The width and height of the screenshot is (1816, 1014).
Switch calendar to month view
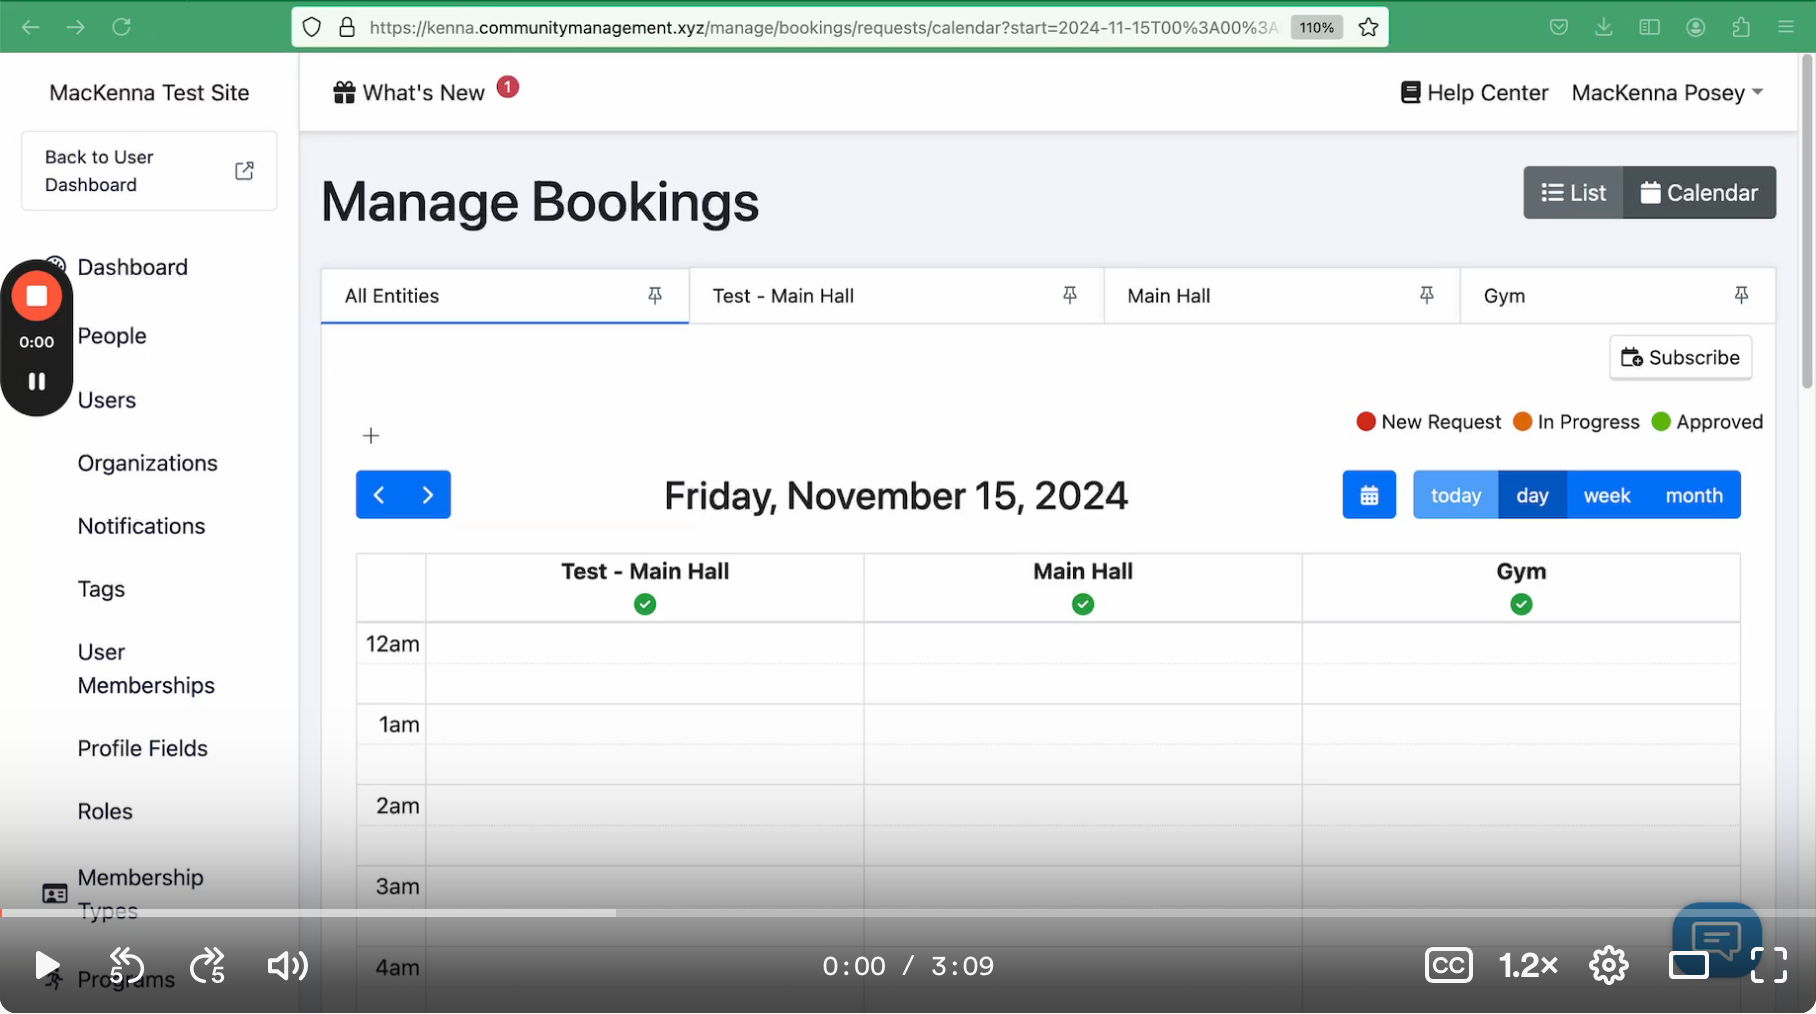click(x=1694, y=495)
